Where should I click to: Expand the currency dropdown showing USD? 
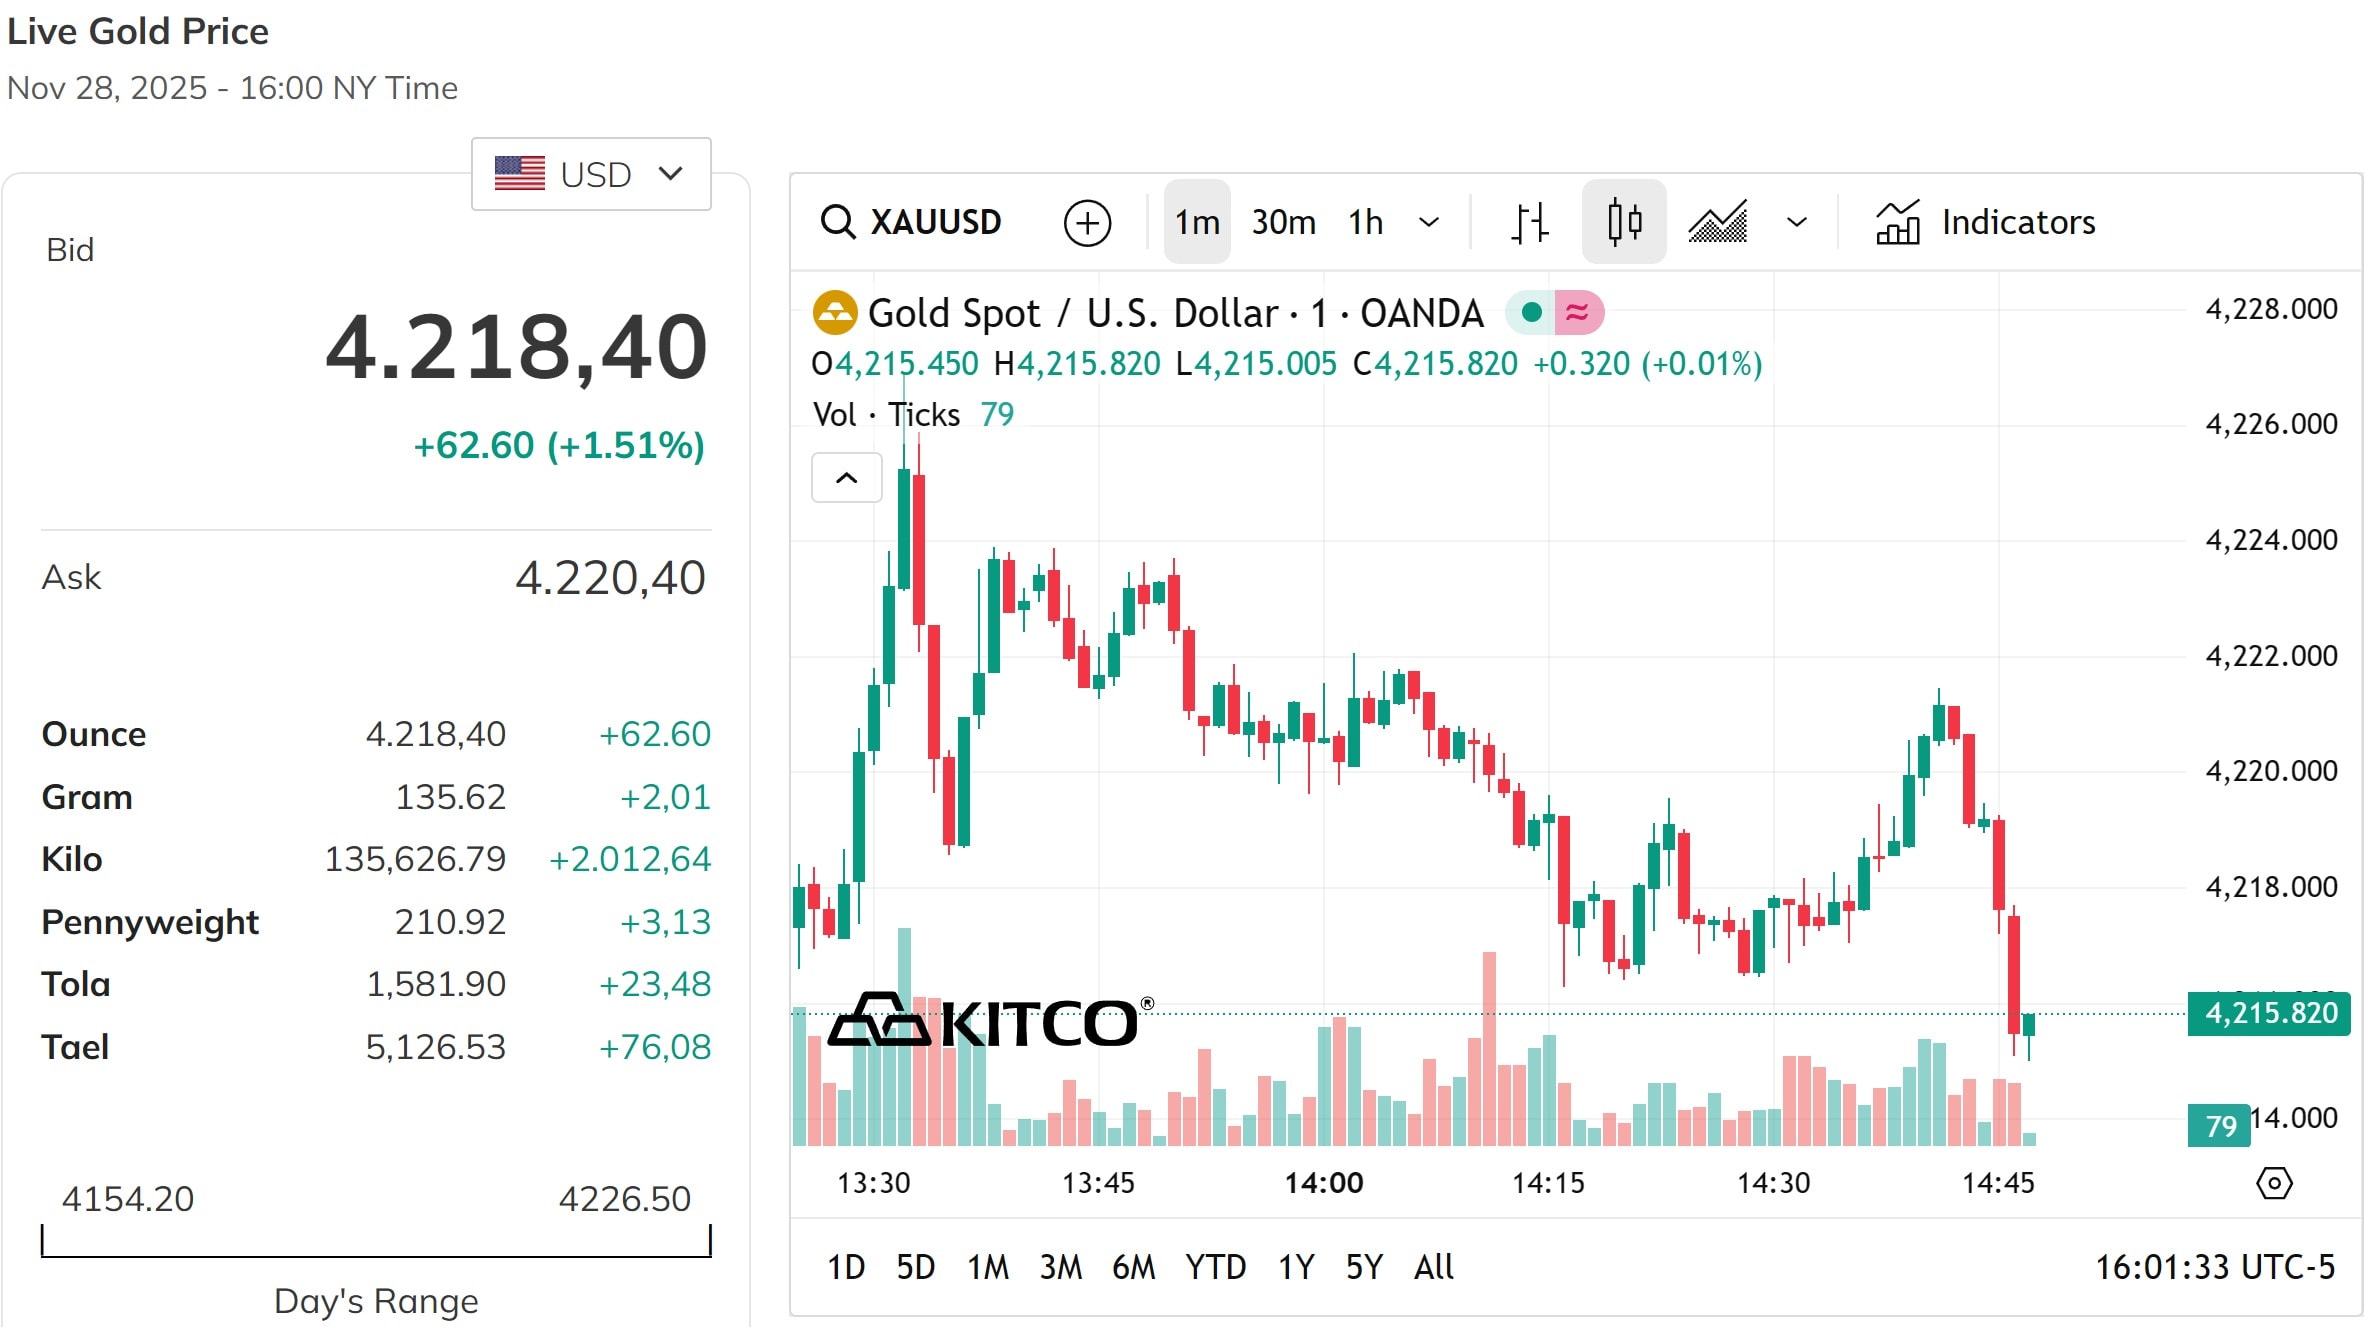(x=590, y=173)
